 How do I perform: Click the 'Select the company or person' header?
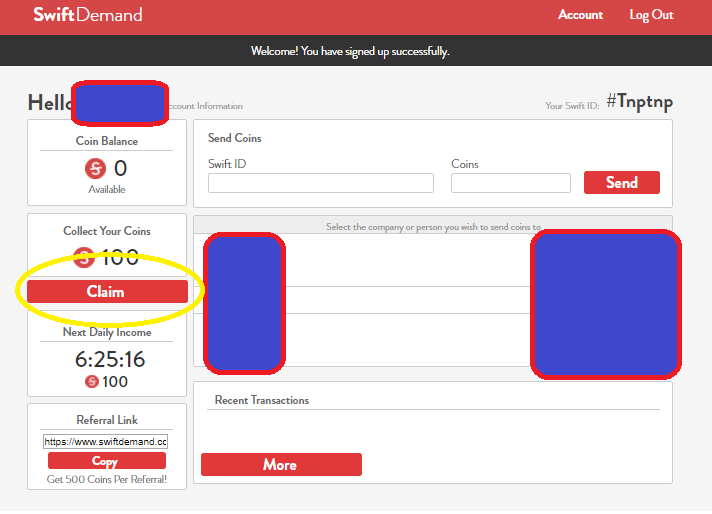tap(433, 227)
